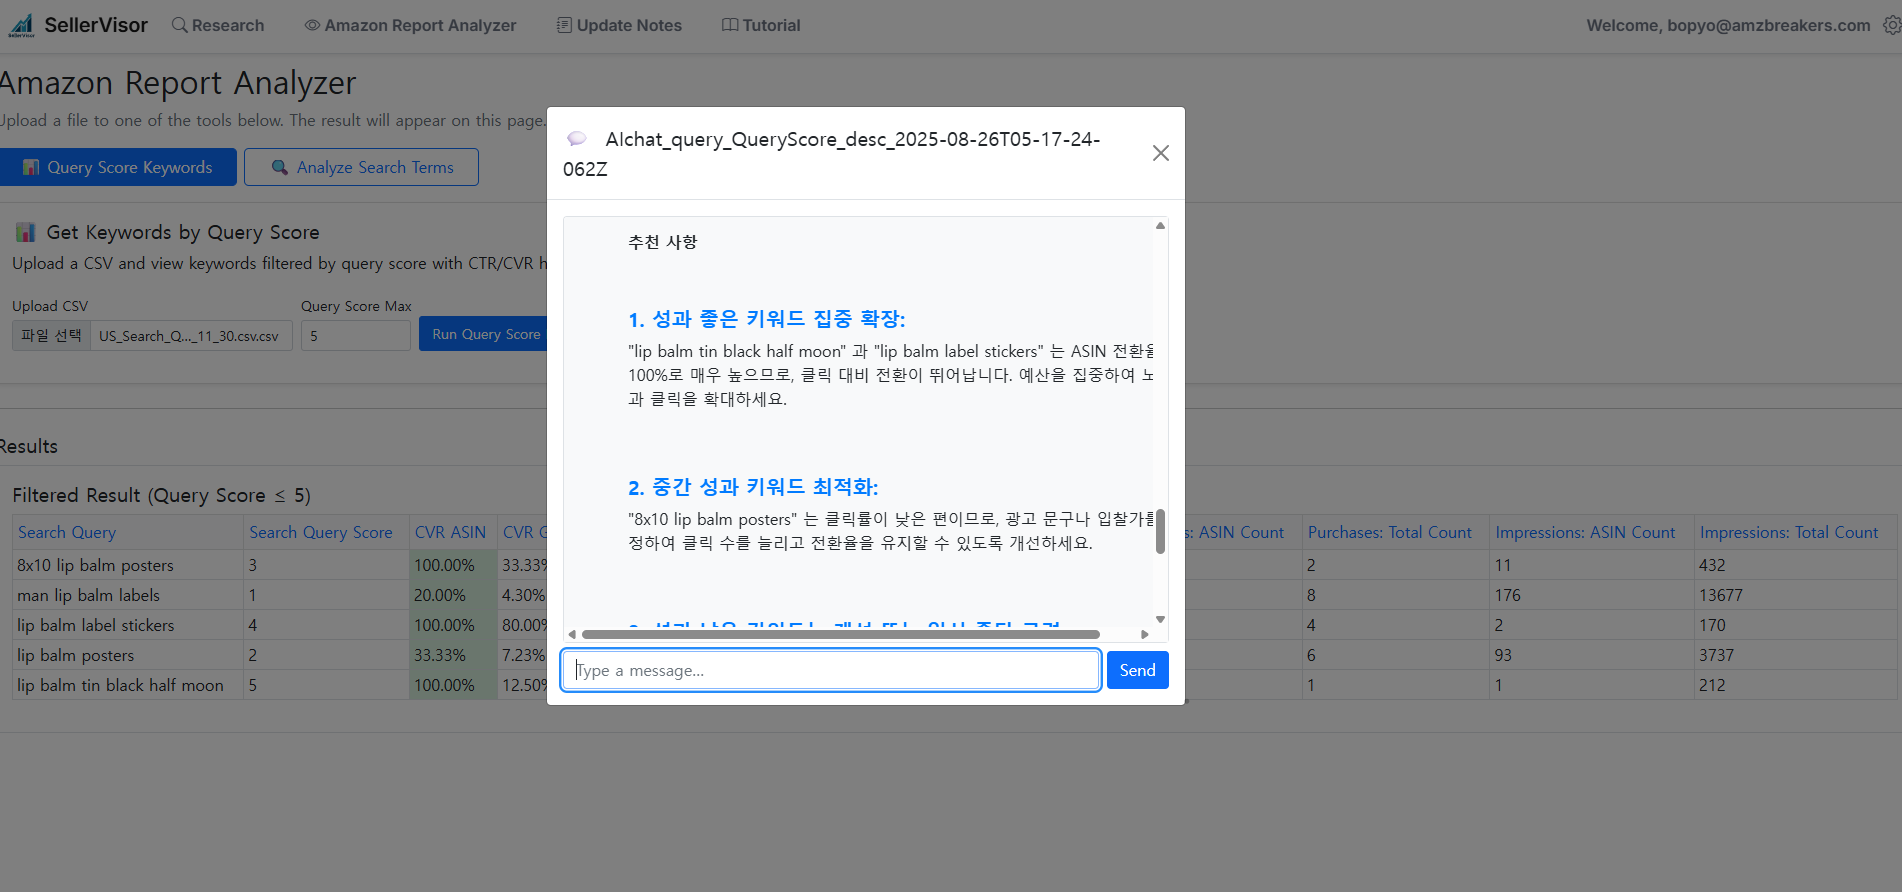Open the Update Notes page

[x=619, y=25]
